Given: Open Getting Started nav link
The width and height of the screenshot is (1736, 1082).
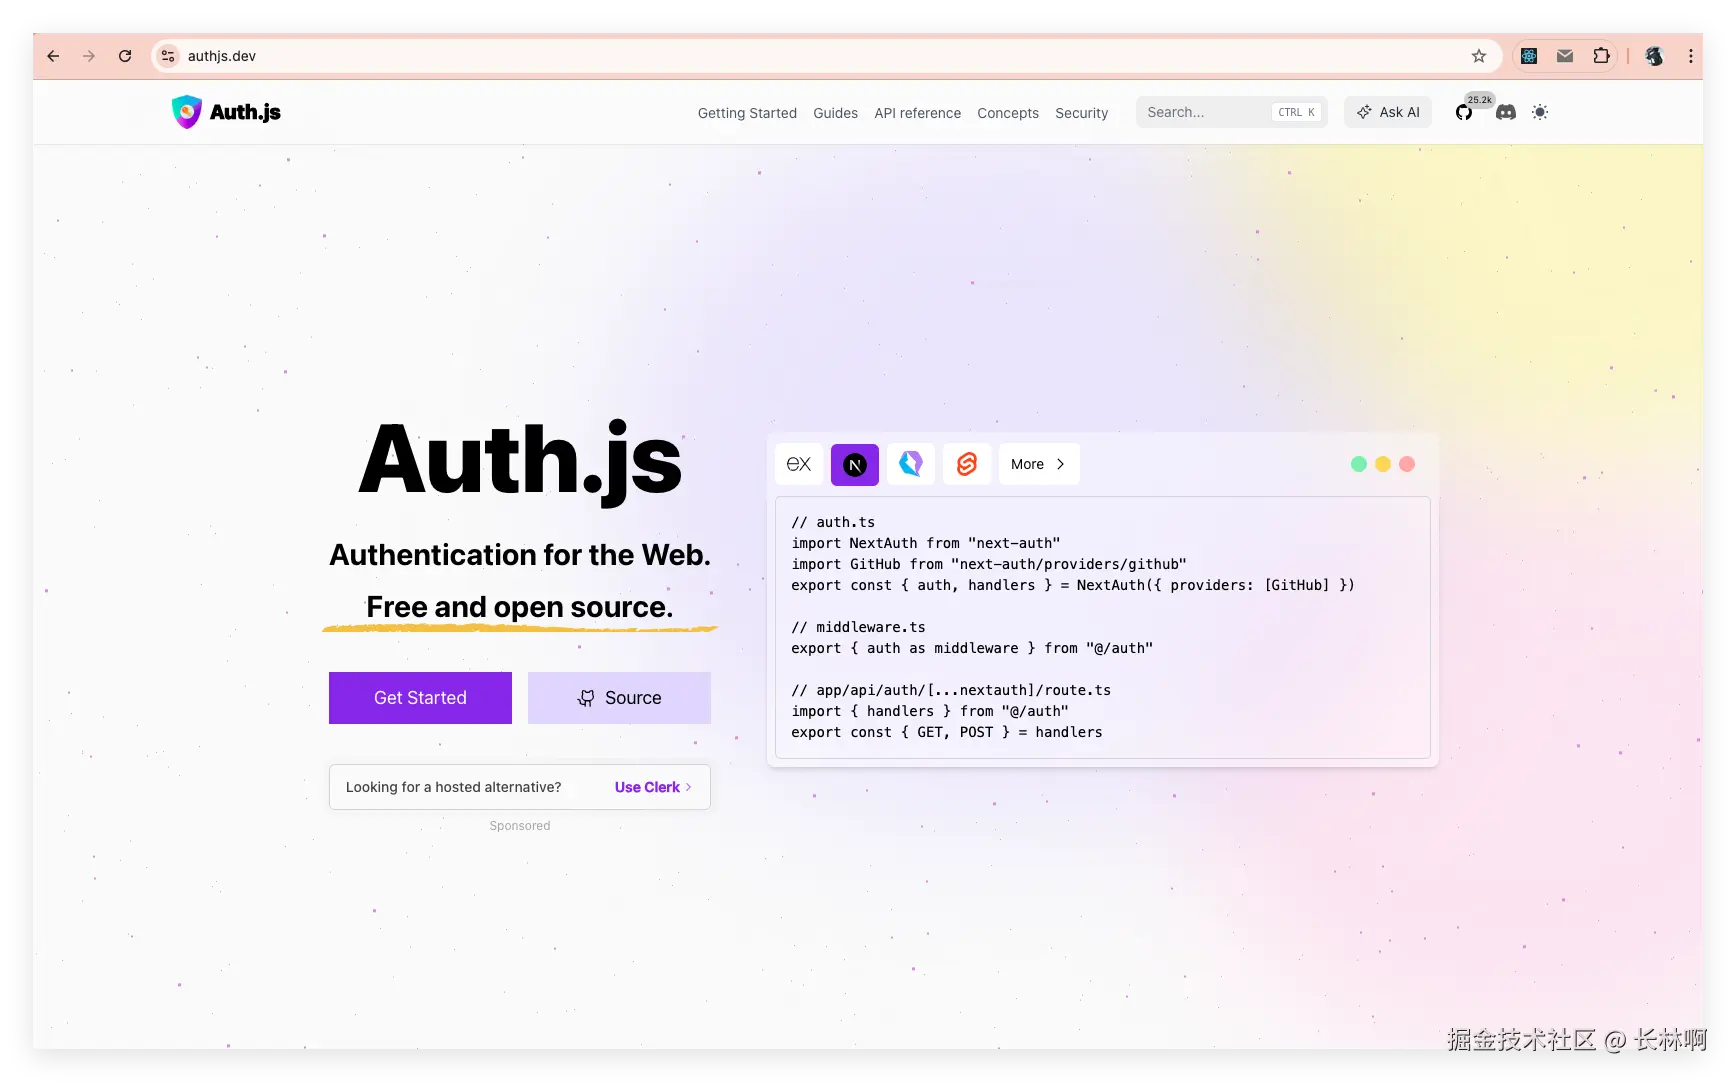Looking at the screenshot, I should click(x=747, y=113).
